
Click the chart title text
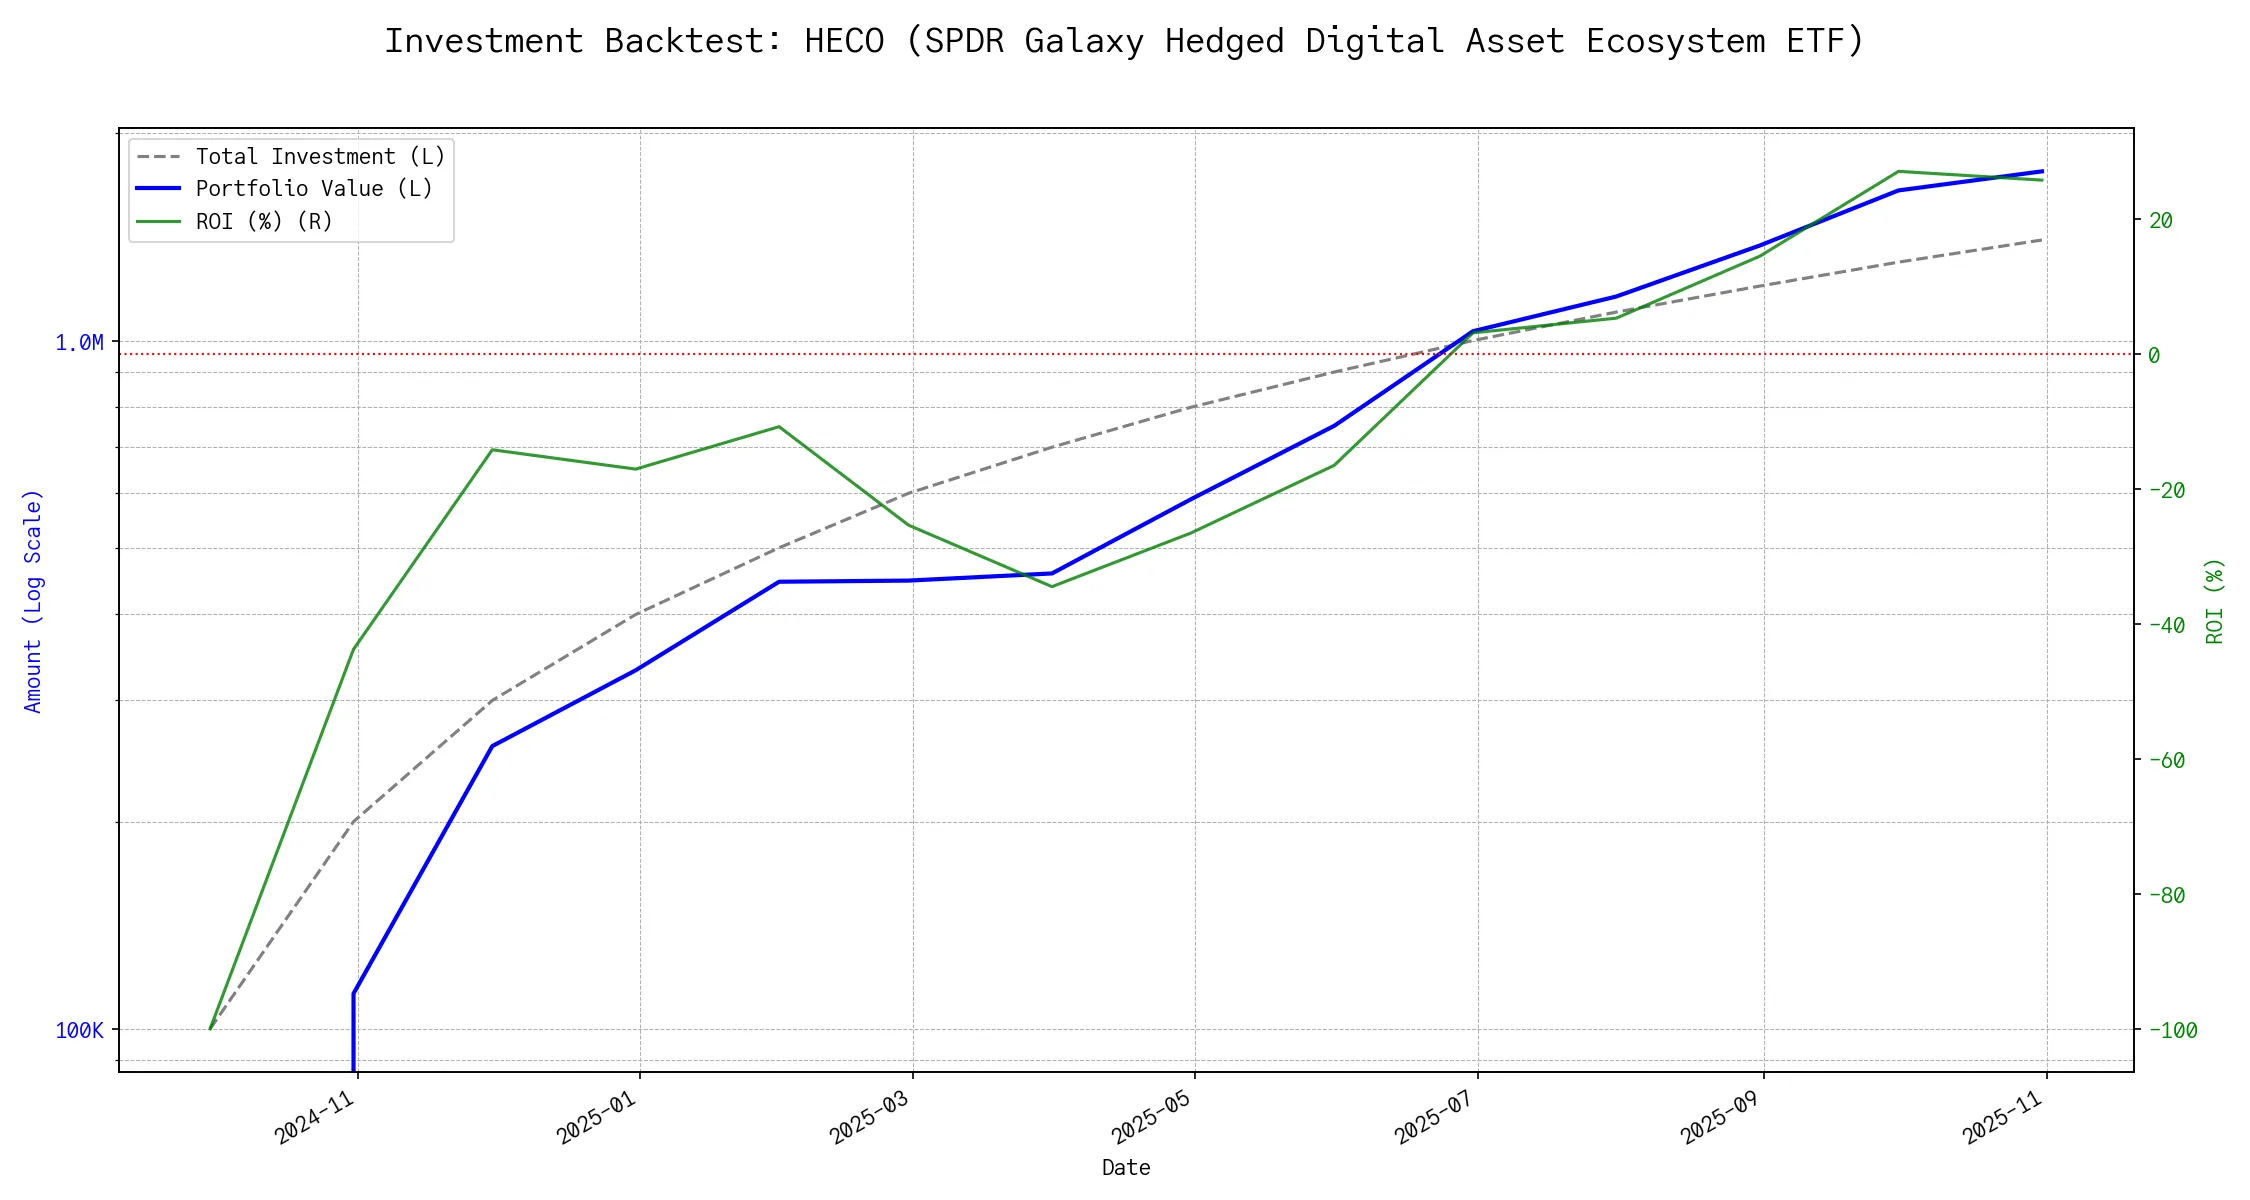click(x=1124, y=41)
